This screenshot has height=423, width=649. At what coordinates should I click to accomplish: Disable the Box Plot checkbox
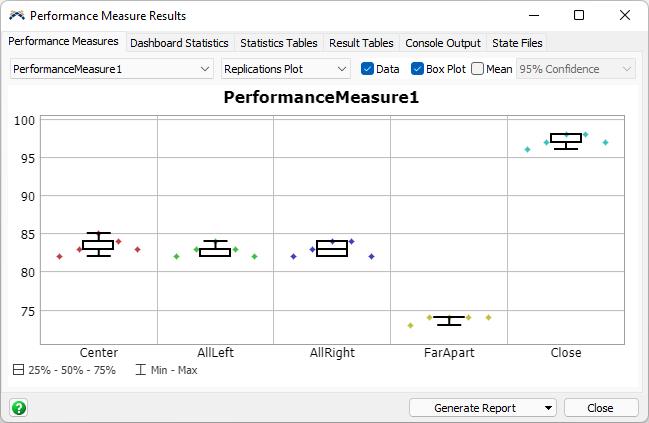point(418,69)
